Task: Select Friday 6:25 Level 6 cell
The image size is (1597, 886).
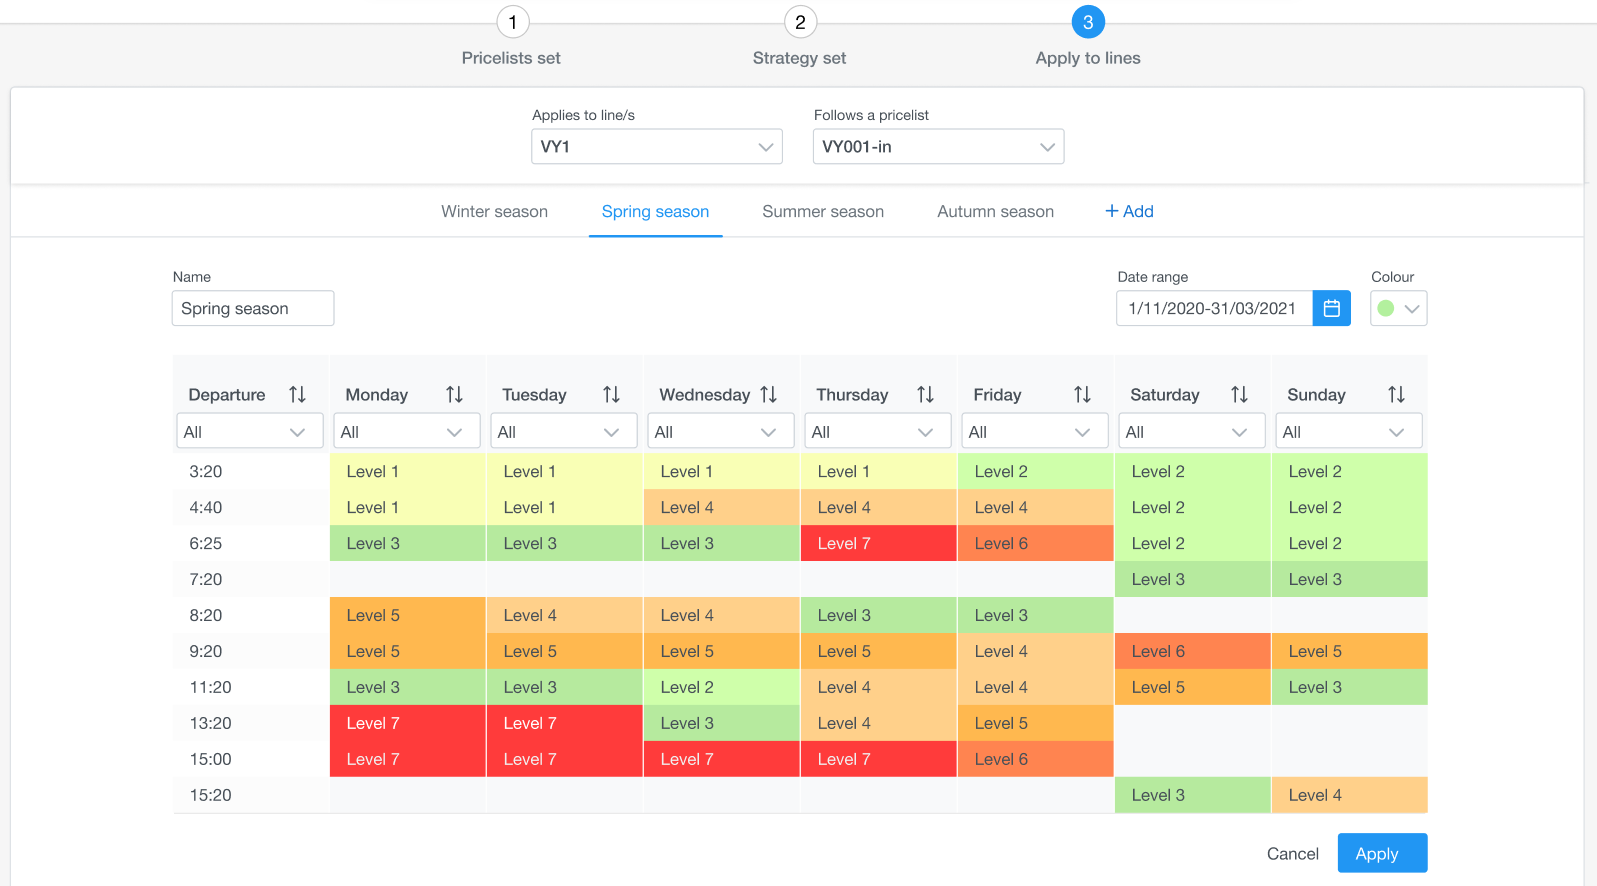Action: (x=1036, y=543)
